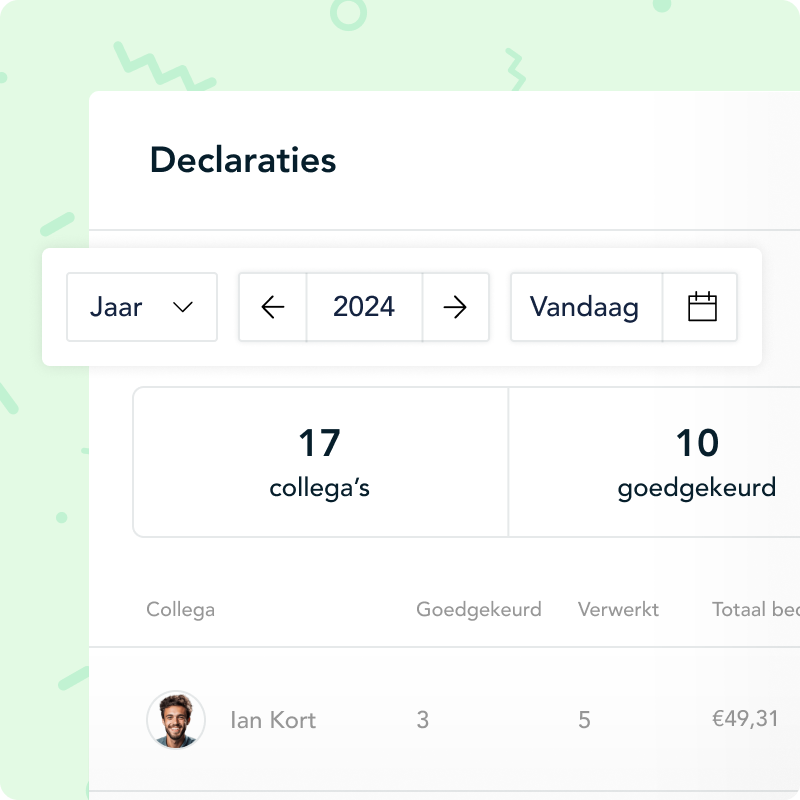Sort by the Collega column header

(180, 609)
